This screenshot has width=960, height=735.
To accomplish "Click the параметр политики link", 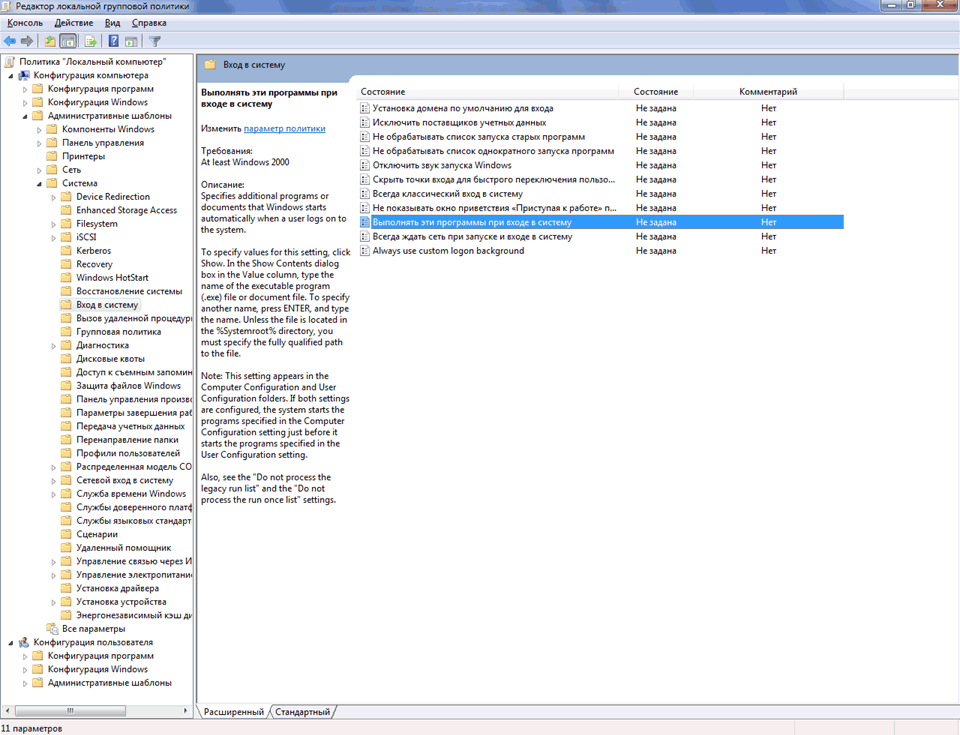I will pyautogui.click(x=284, y=129).
